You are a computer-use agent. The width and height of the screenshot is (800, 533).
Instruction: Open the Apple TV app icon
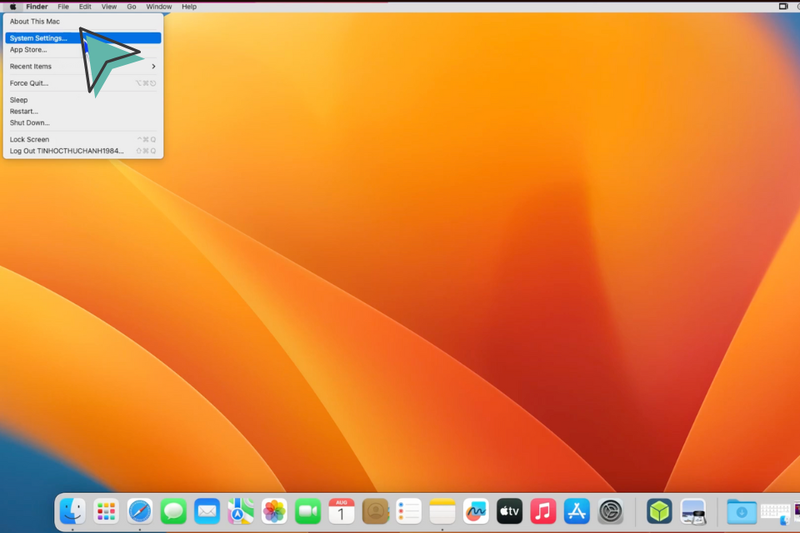tap(509, 511)
